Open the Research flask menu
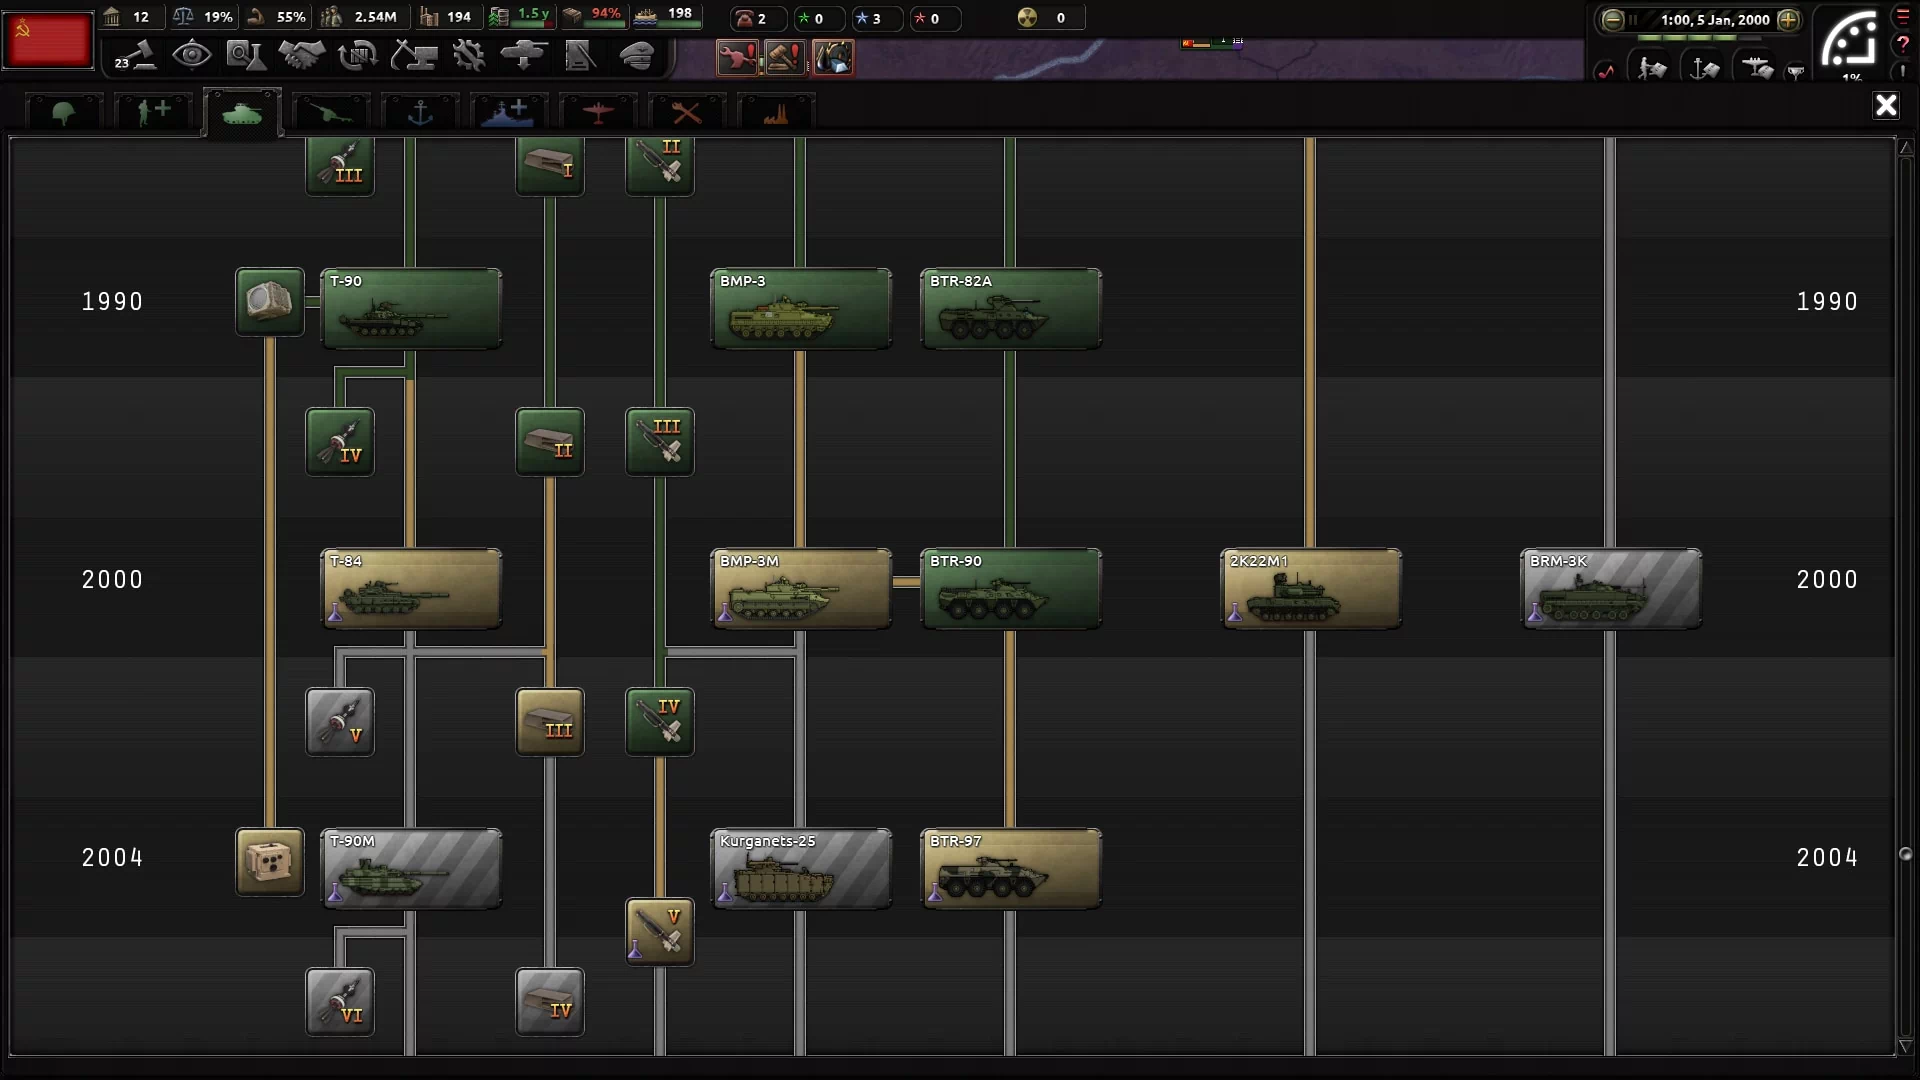The image size is (1920, 1080). click(246, 55)
